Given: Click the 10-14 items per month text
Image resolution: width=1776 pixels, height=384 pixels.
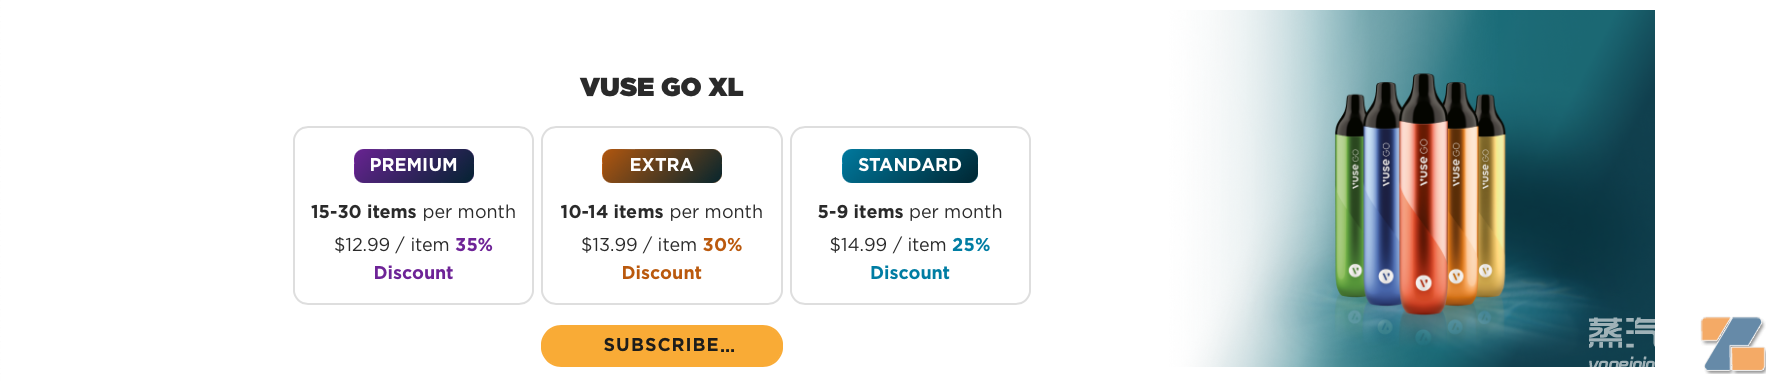Looking at the screenshot, I should point(662,212).
